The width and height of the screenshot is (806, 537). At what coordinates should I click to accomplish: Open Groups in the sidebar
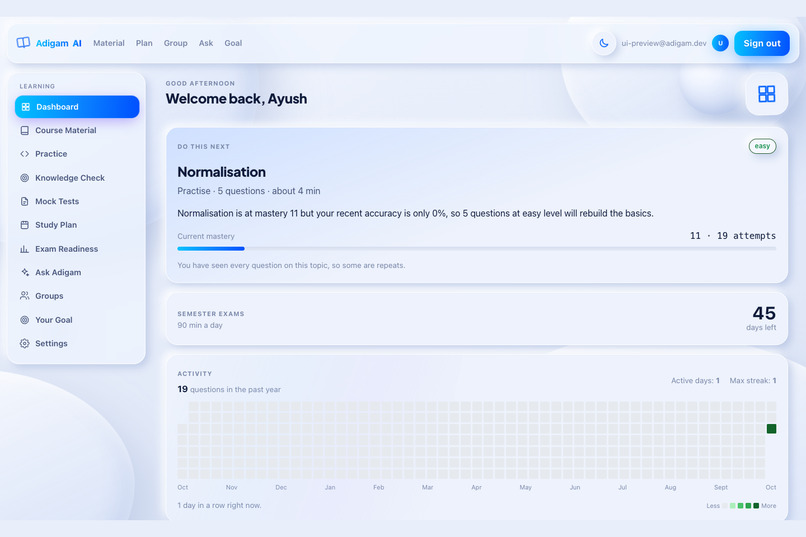click(77, 296)
